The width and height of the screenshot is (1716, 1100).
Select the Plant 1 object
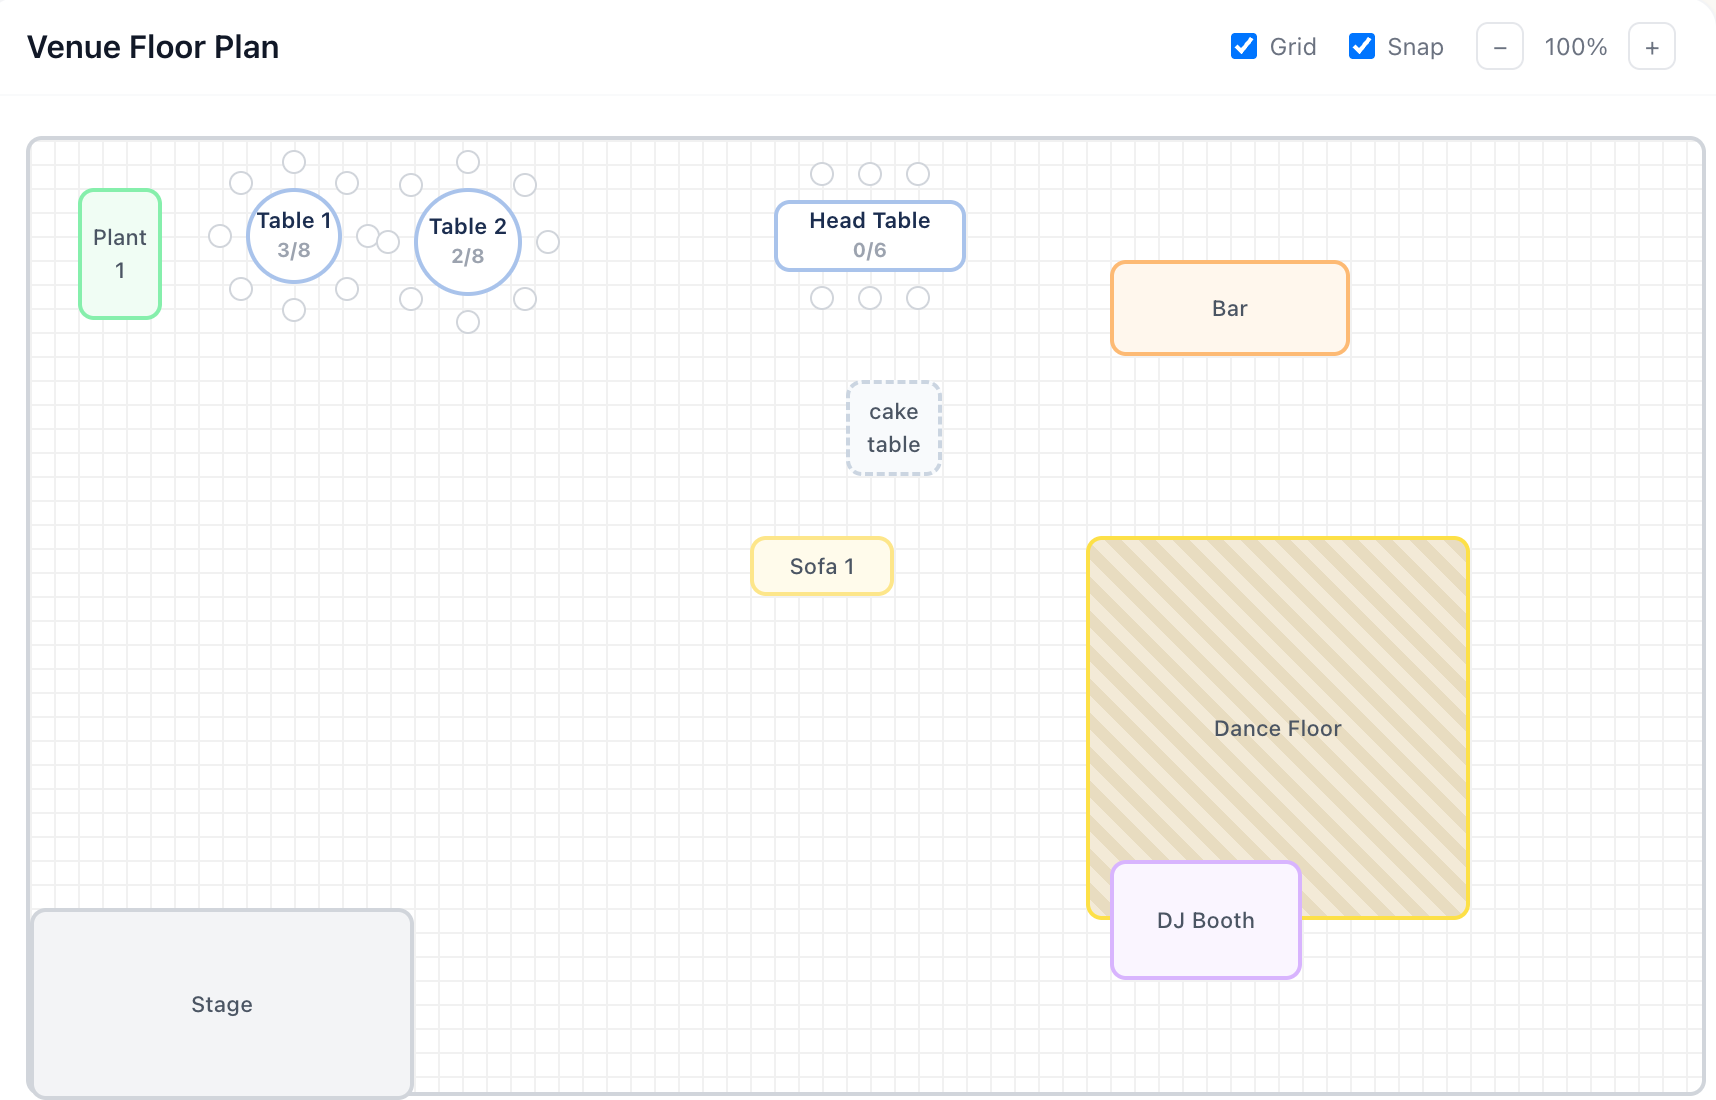(120, 254)
